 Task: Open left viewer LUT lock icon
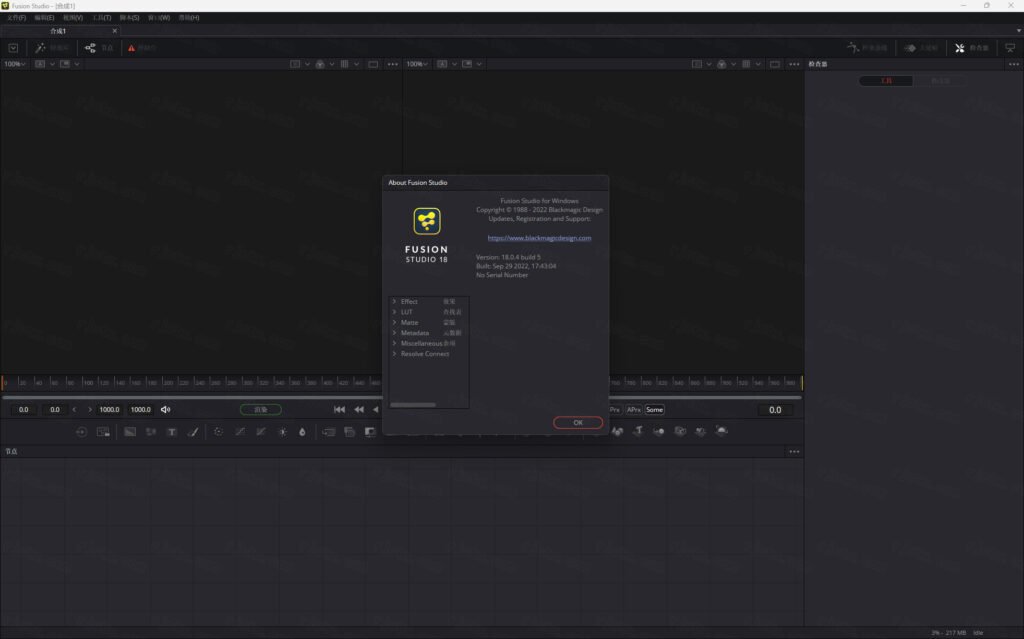tap(320, 64)
